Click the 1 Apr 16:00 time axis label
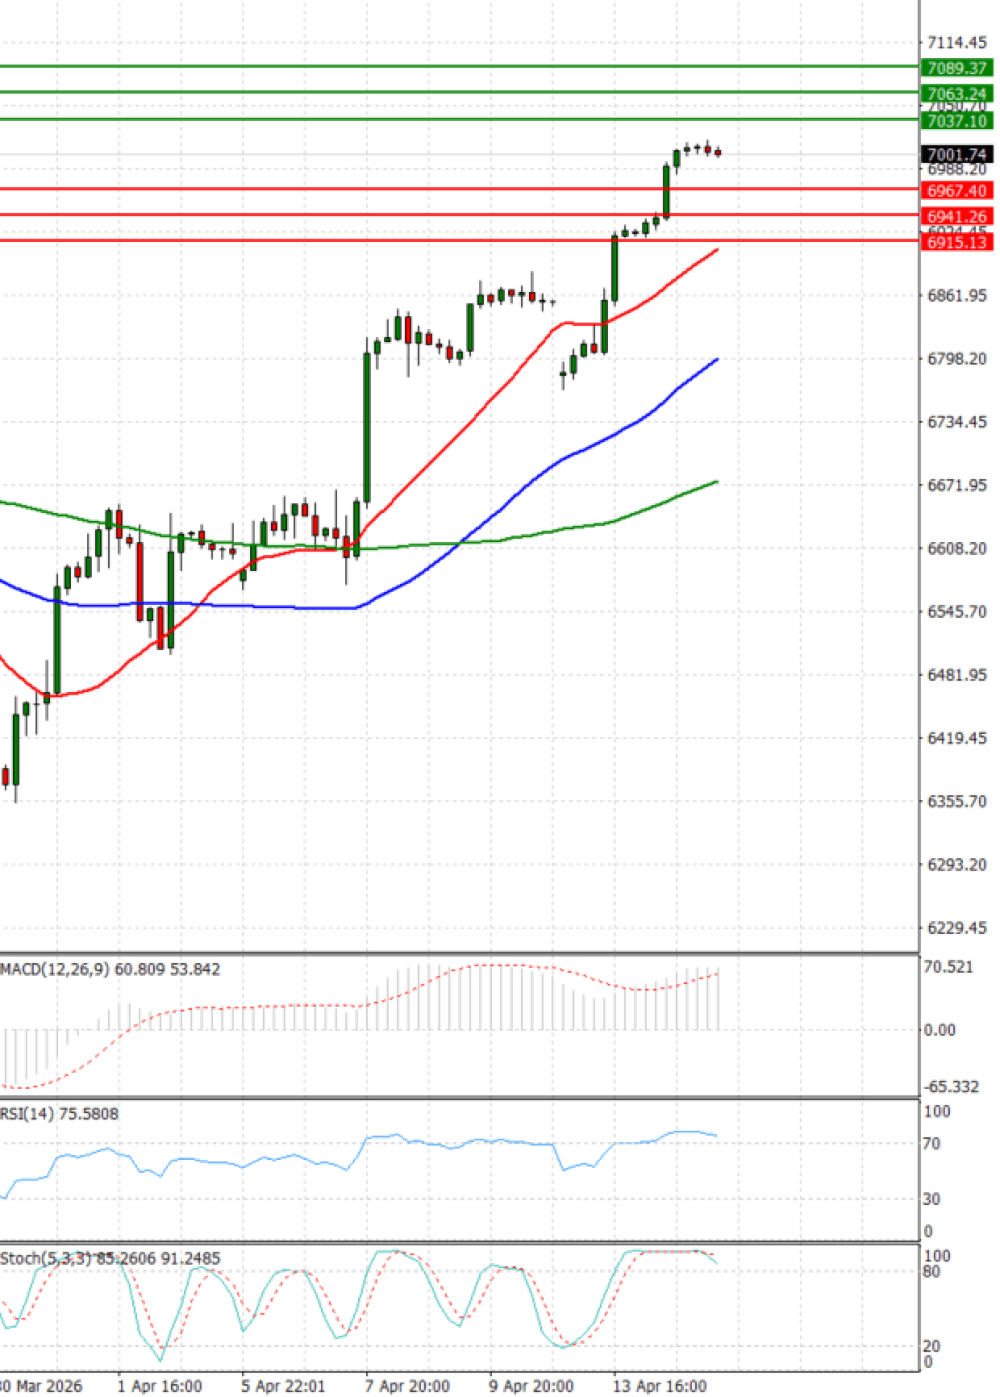Viewport: 1000px width, 1397px height. tap(159, 1386)
